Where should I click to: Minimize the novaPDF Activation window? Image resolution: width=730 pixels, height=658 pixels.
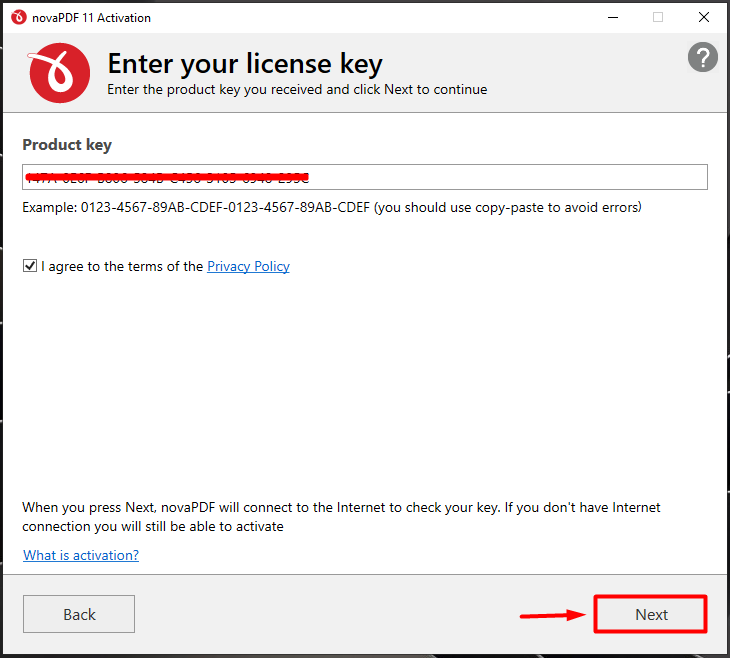(x=610, y=17)
